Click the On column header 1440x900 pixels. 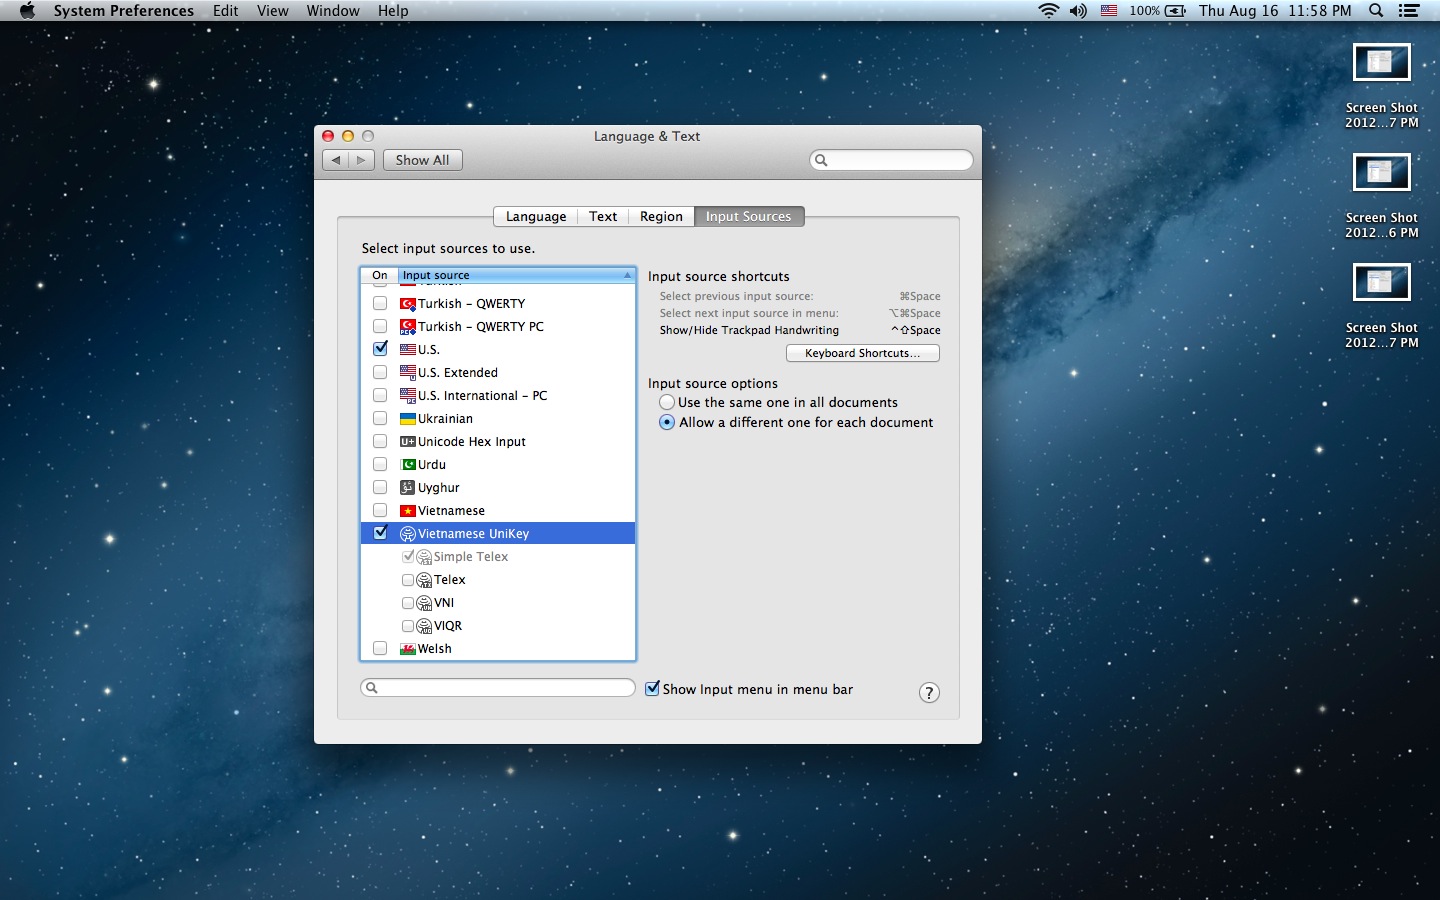[380, 275]
